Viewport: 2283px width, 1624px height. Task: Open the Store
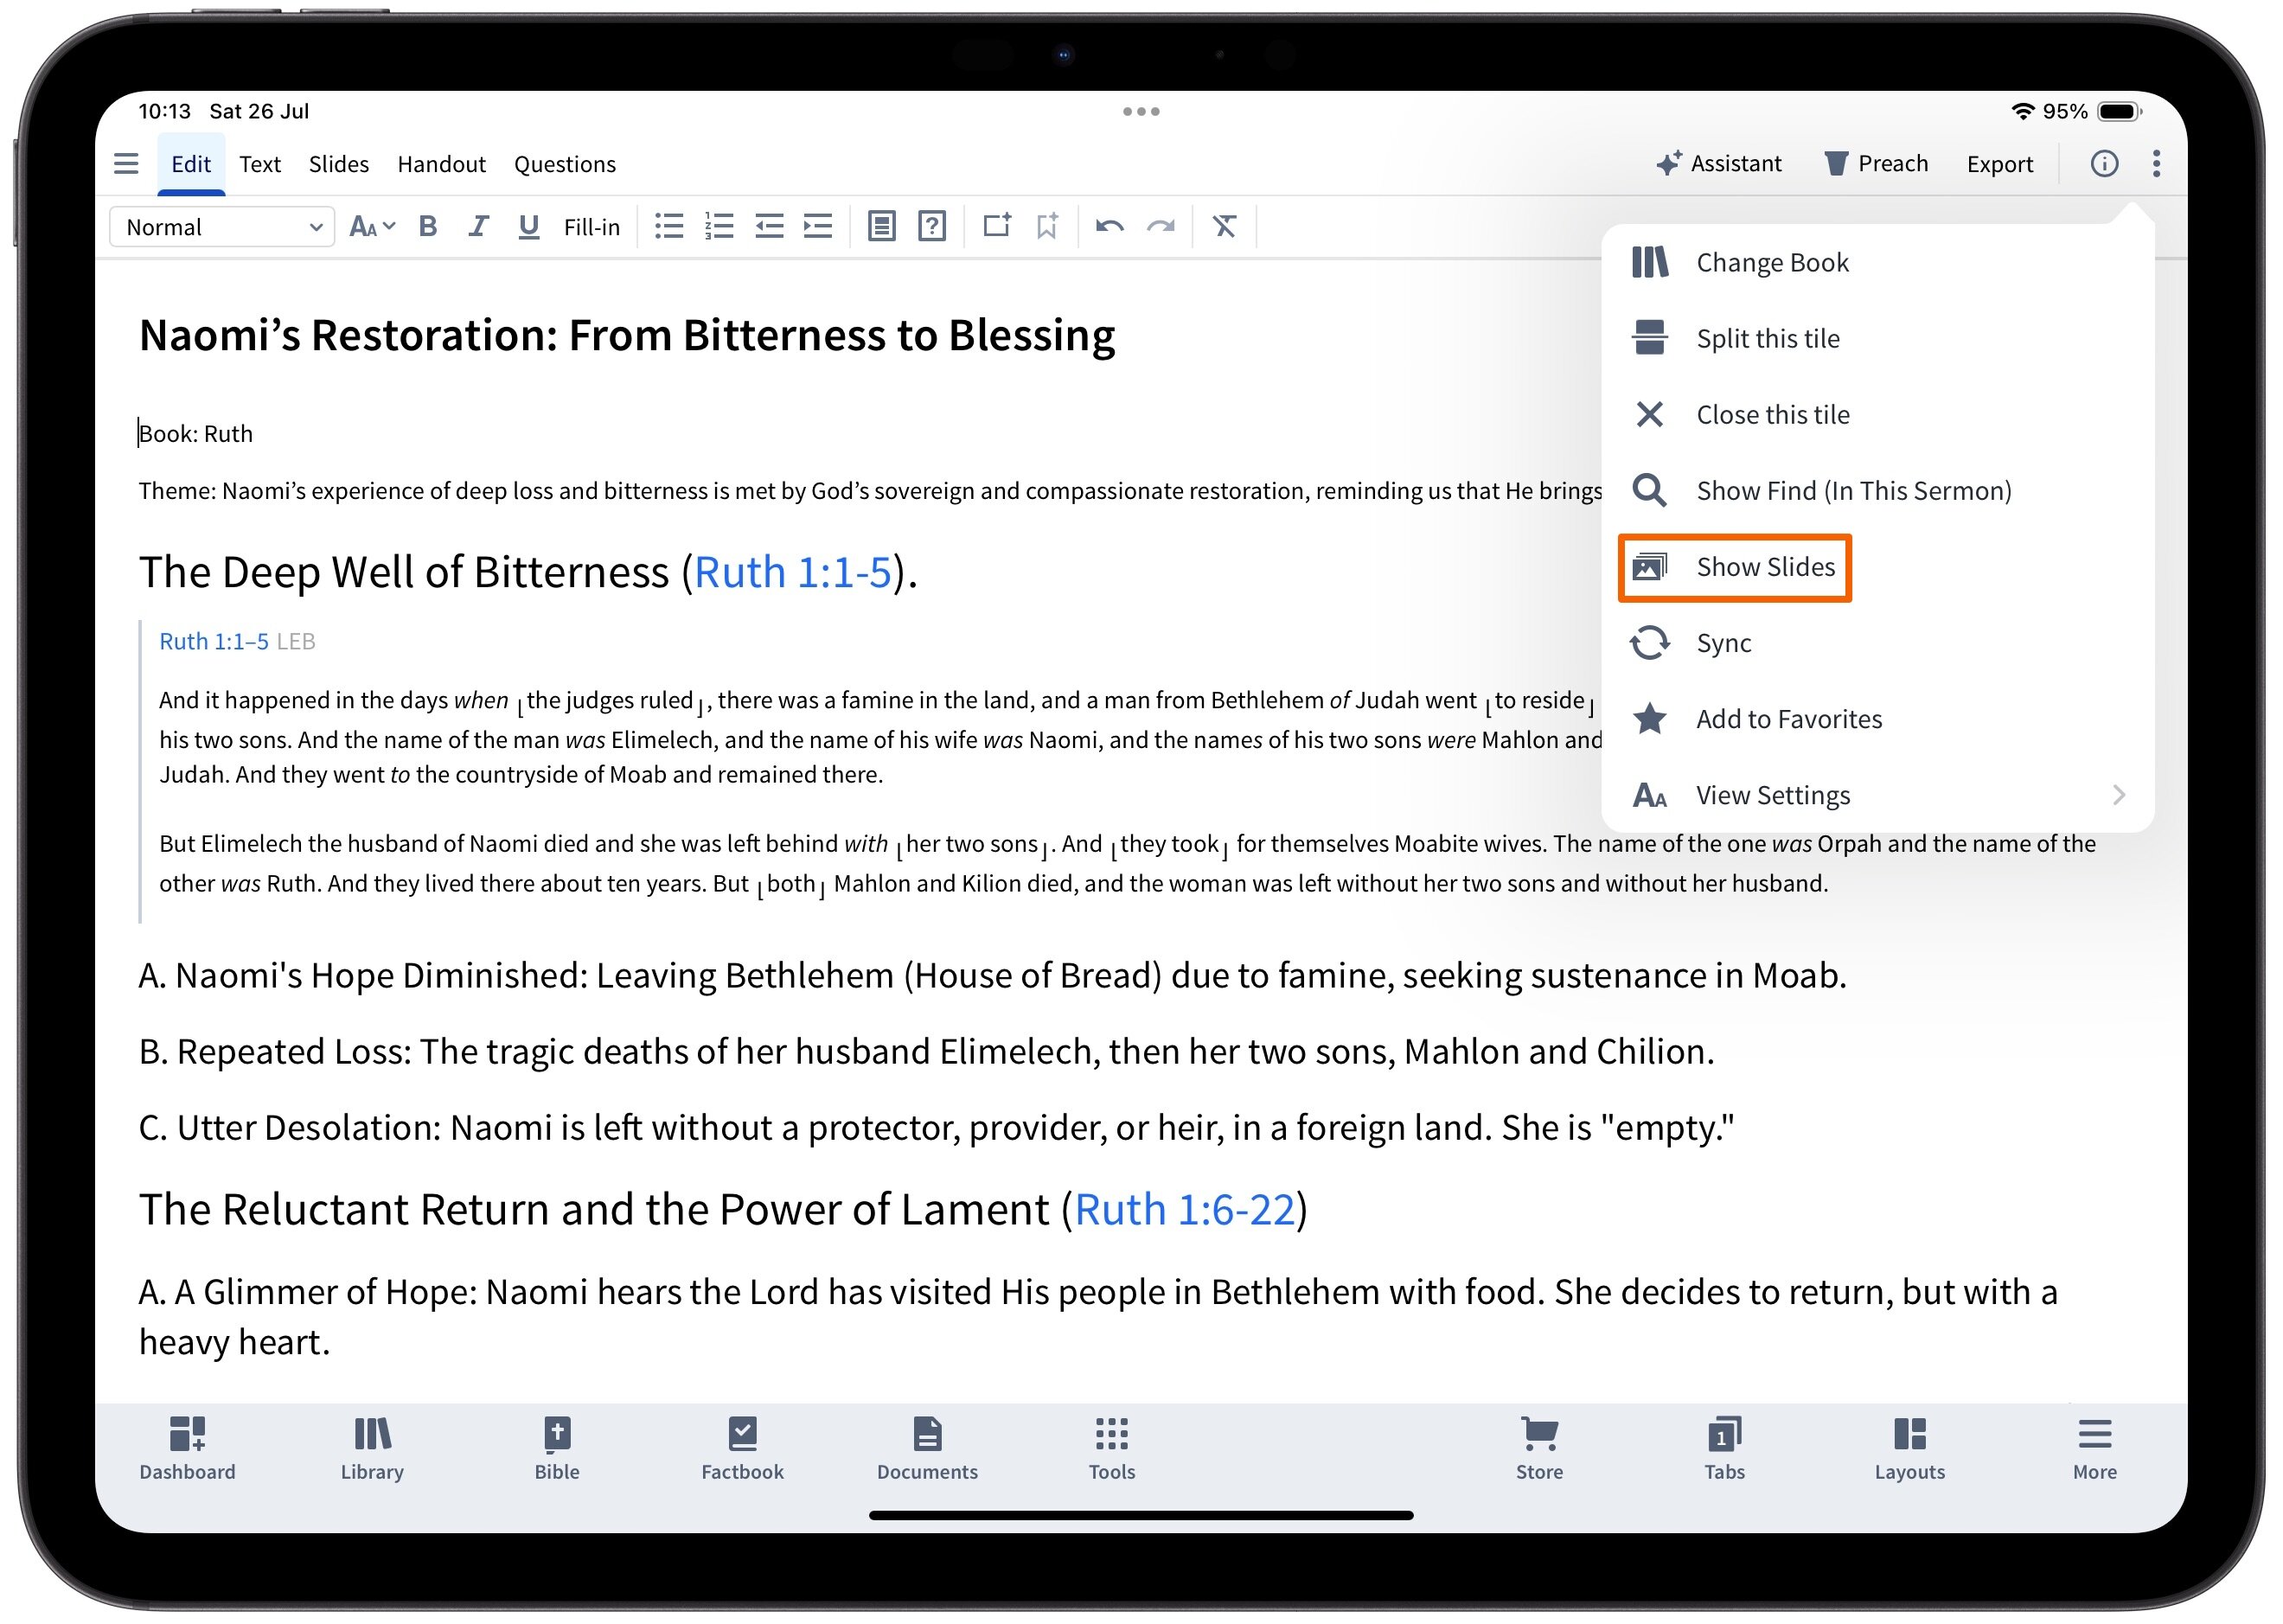1539,1448
